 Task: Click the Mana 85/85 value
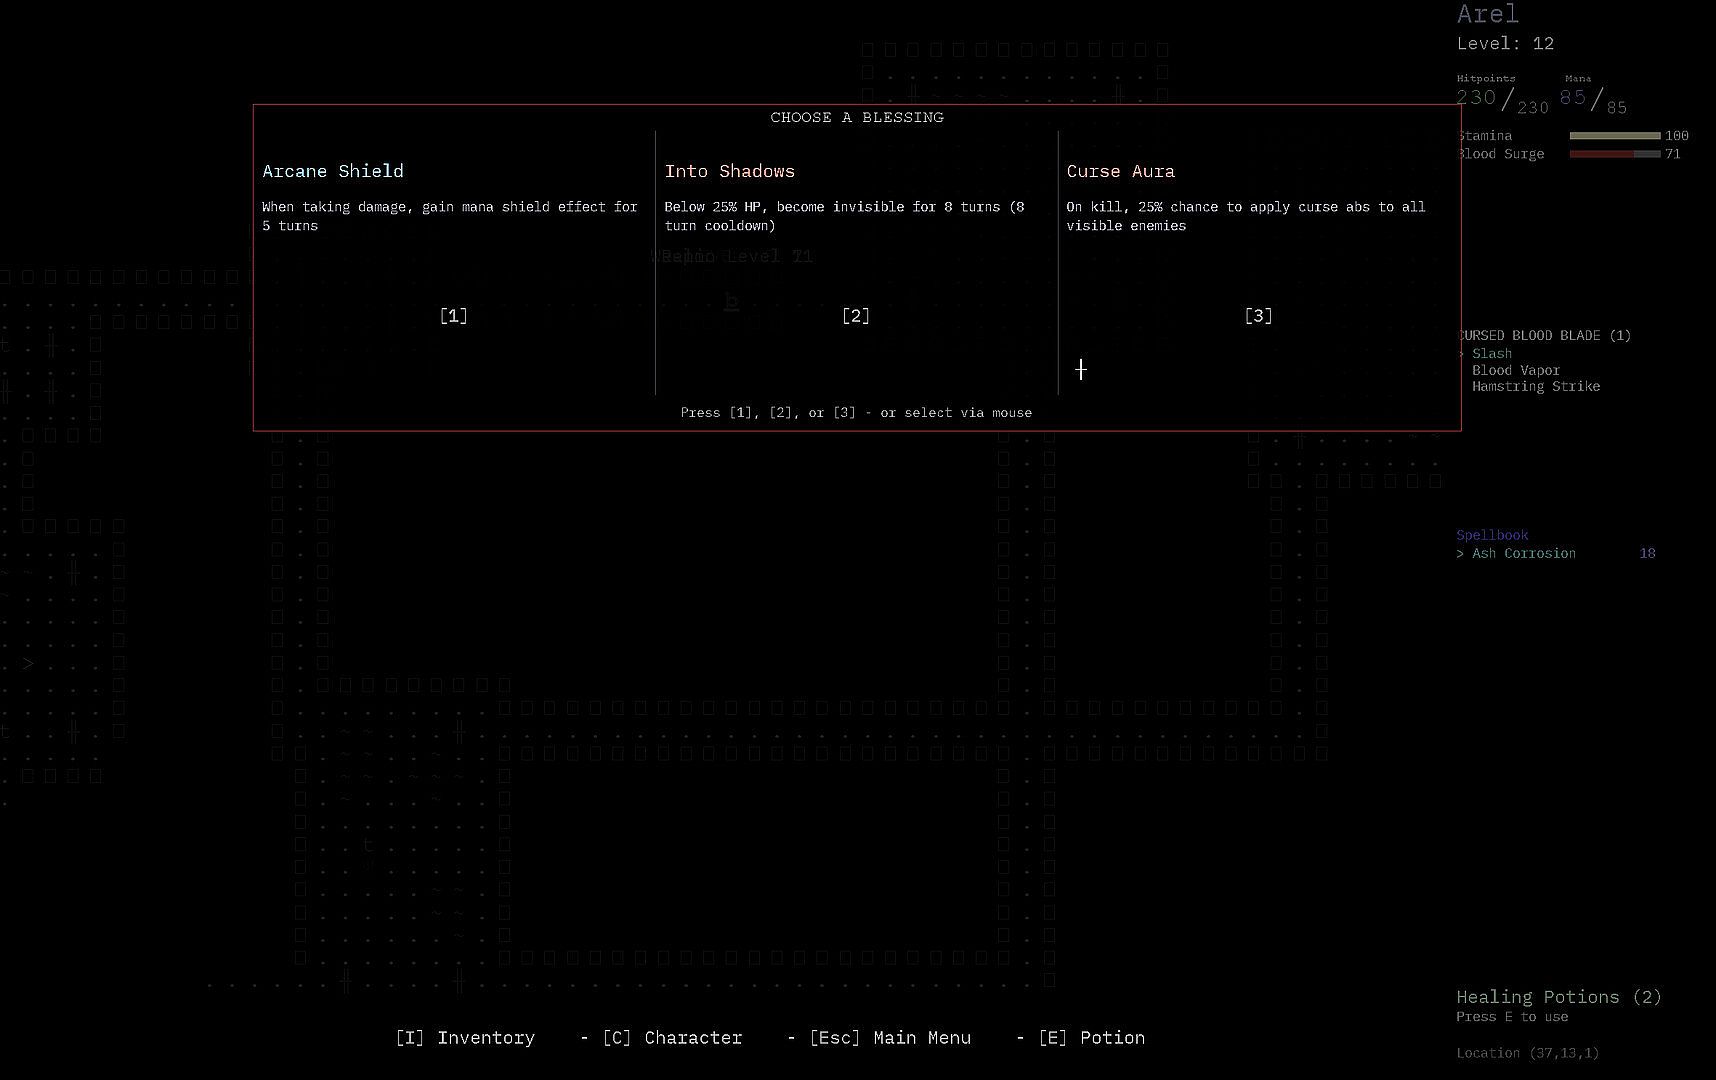[x=1593, y=99]
